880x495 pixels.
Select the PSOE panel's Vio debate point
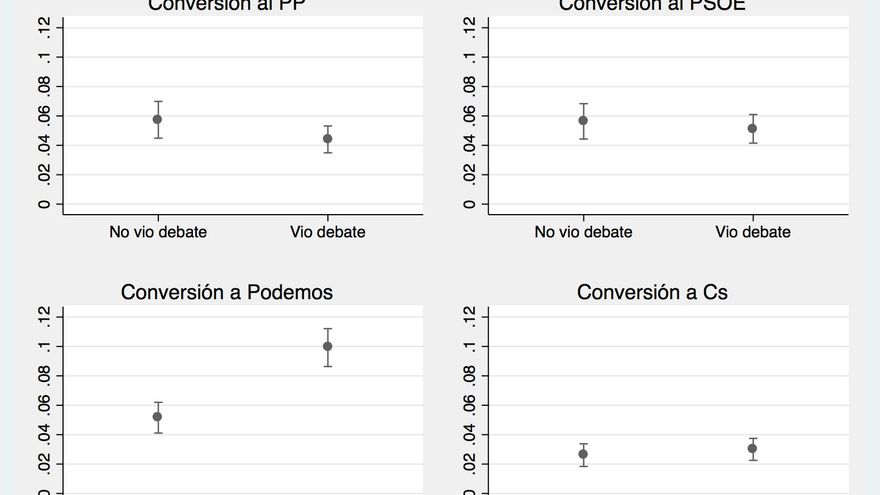(x=752, y=128)
